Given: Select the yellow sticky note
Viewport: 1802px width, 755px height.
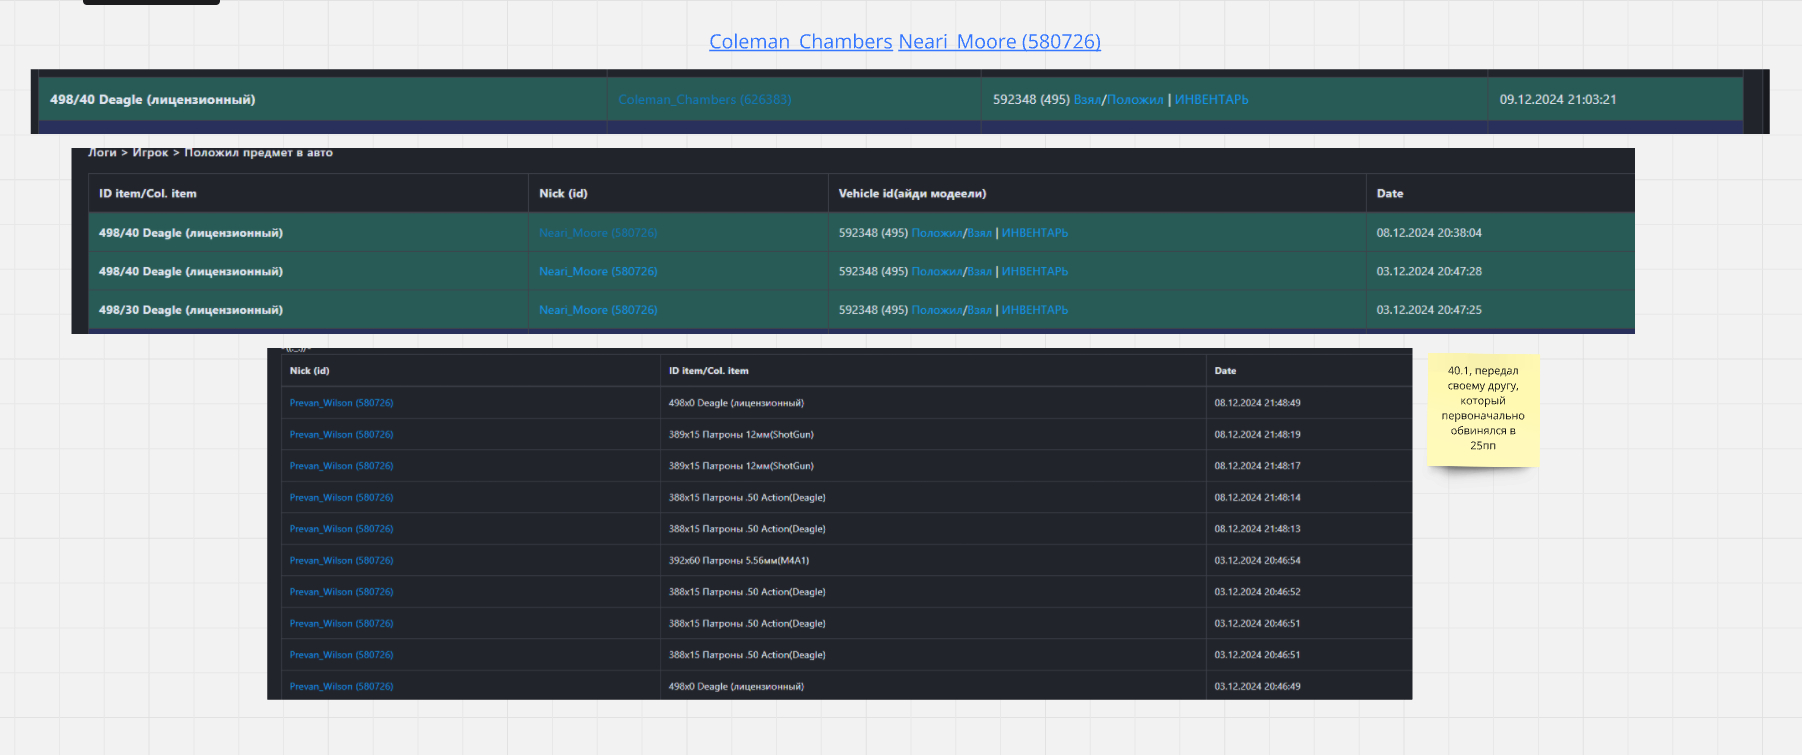Looking at the screenshot, I should 1482,409.
